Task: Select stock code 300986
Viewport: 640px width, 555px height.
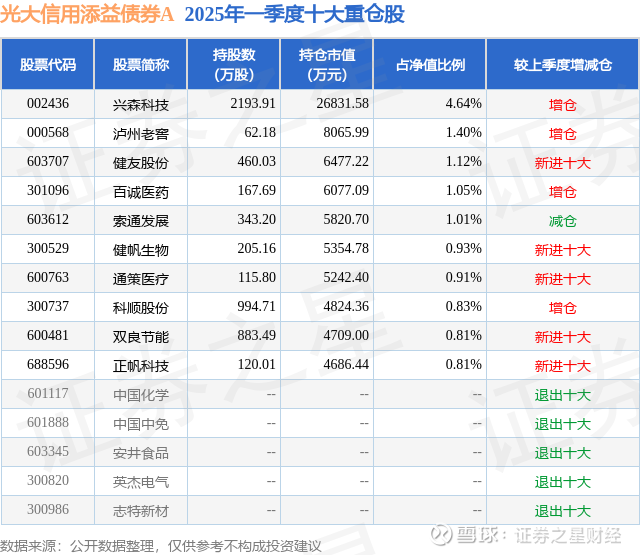Action: click(x=48, y=509)
